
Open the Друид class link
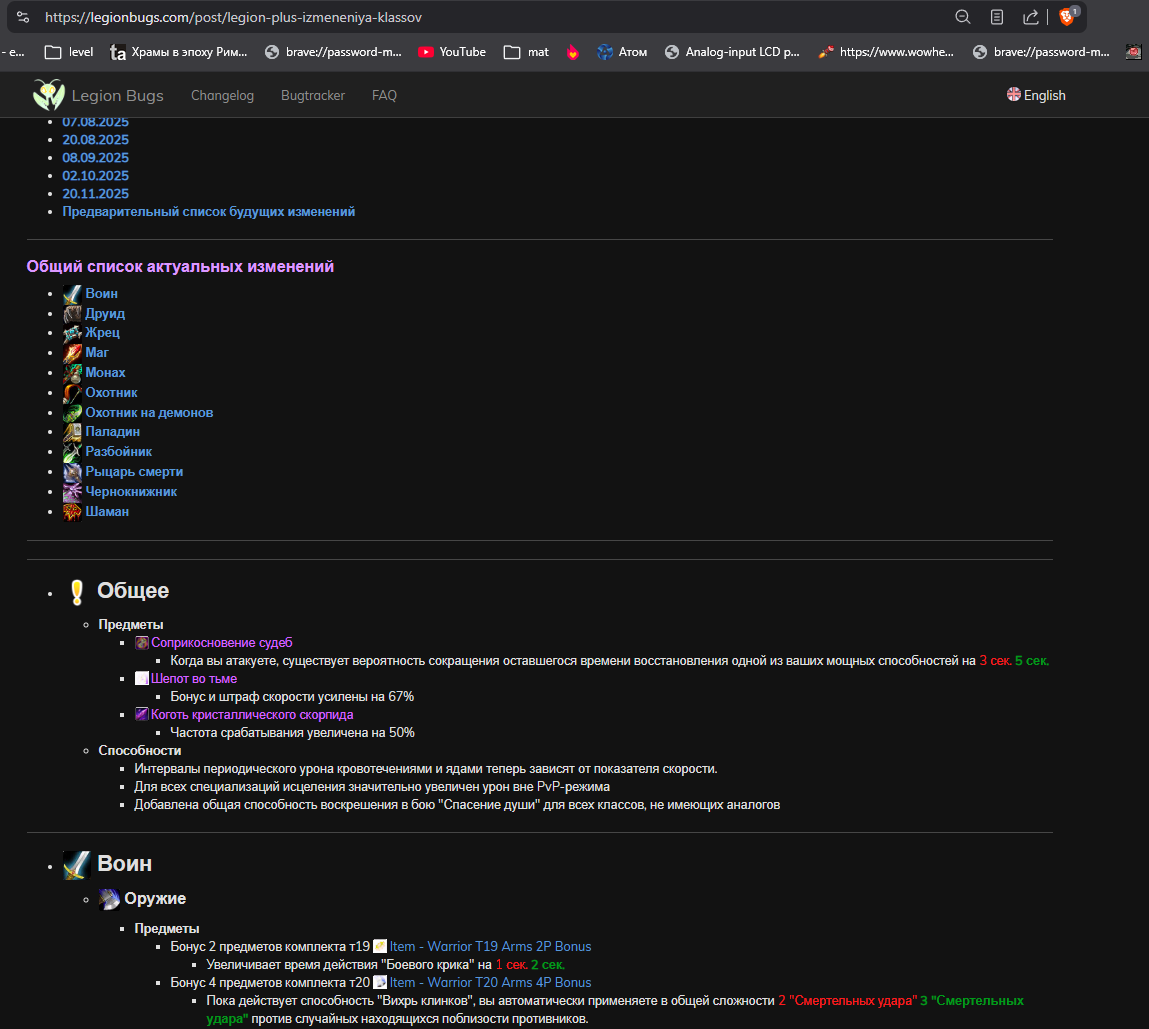coord(105,314)
